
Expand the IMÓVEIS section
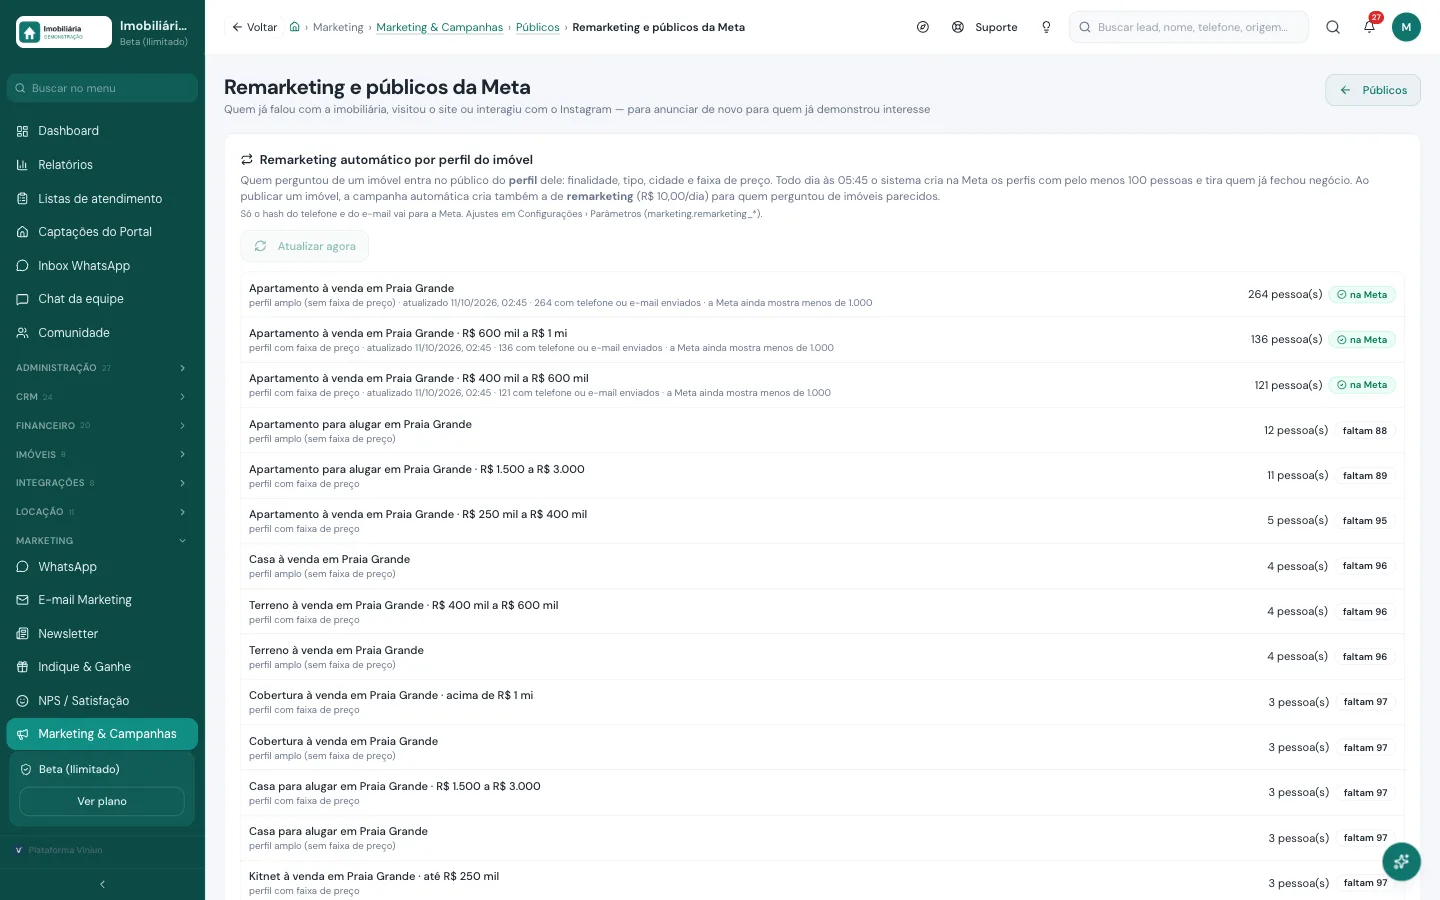point(102,455)
